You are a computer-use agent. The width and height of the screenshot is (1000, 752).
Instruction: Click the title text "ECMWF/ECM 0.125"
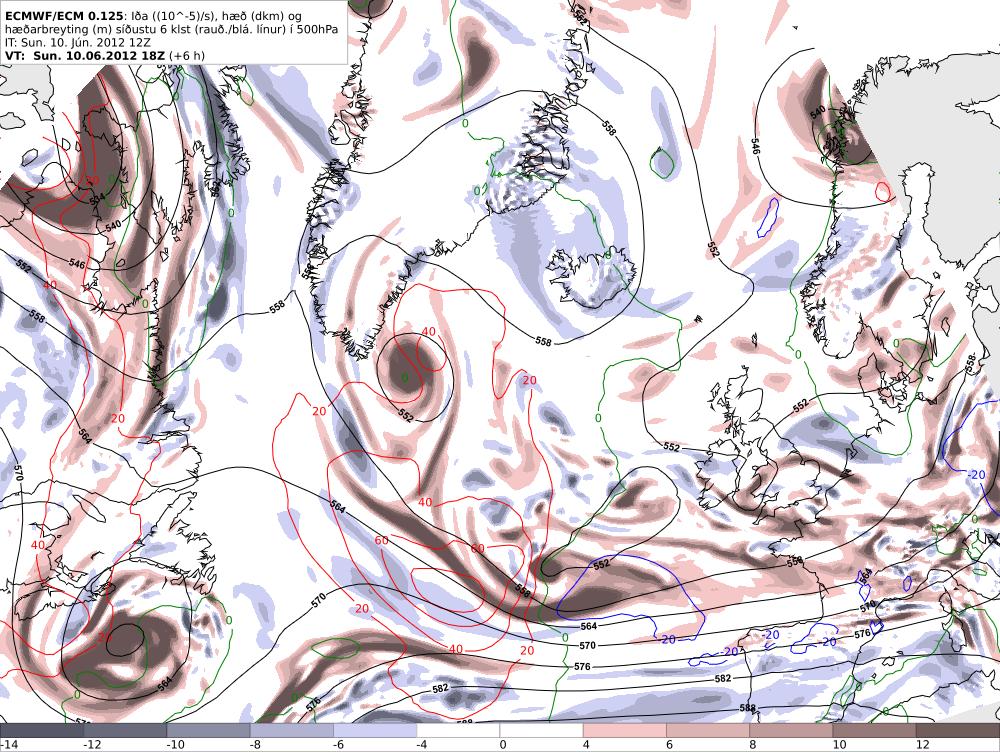[x=63, y=16]
